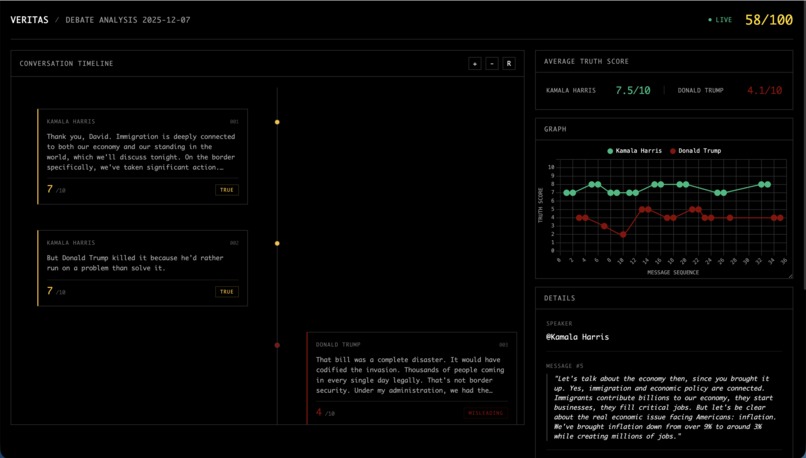Click the 58/100 overall score
The height and width of the screenshot is (458, 806).
click(x=768, y=20)
